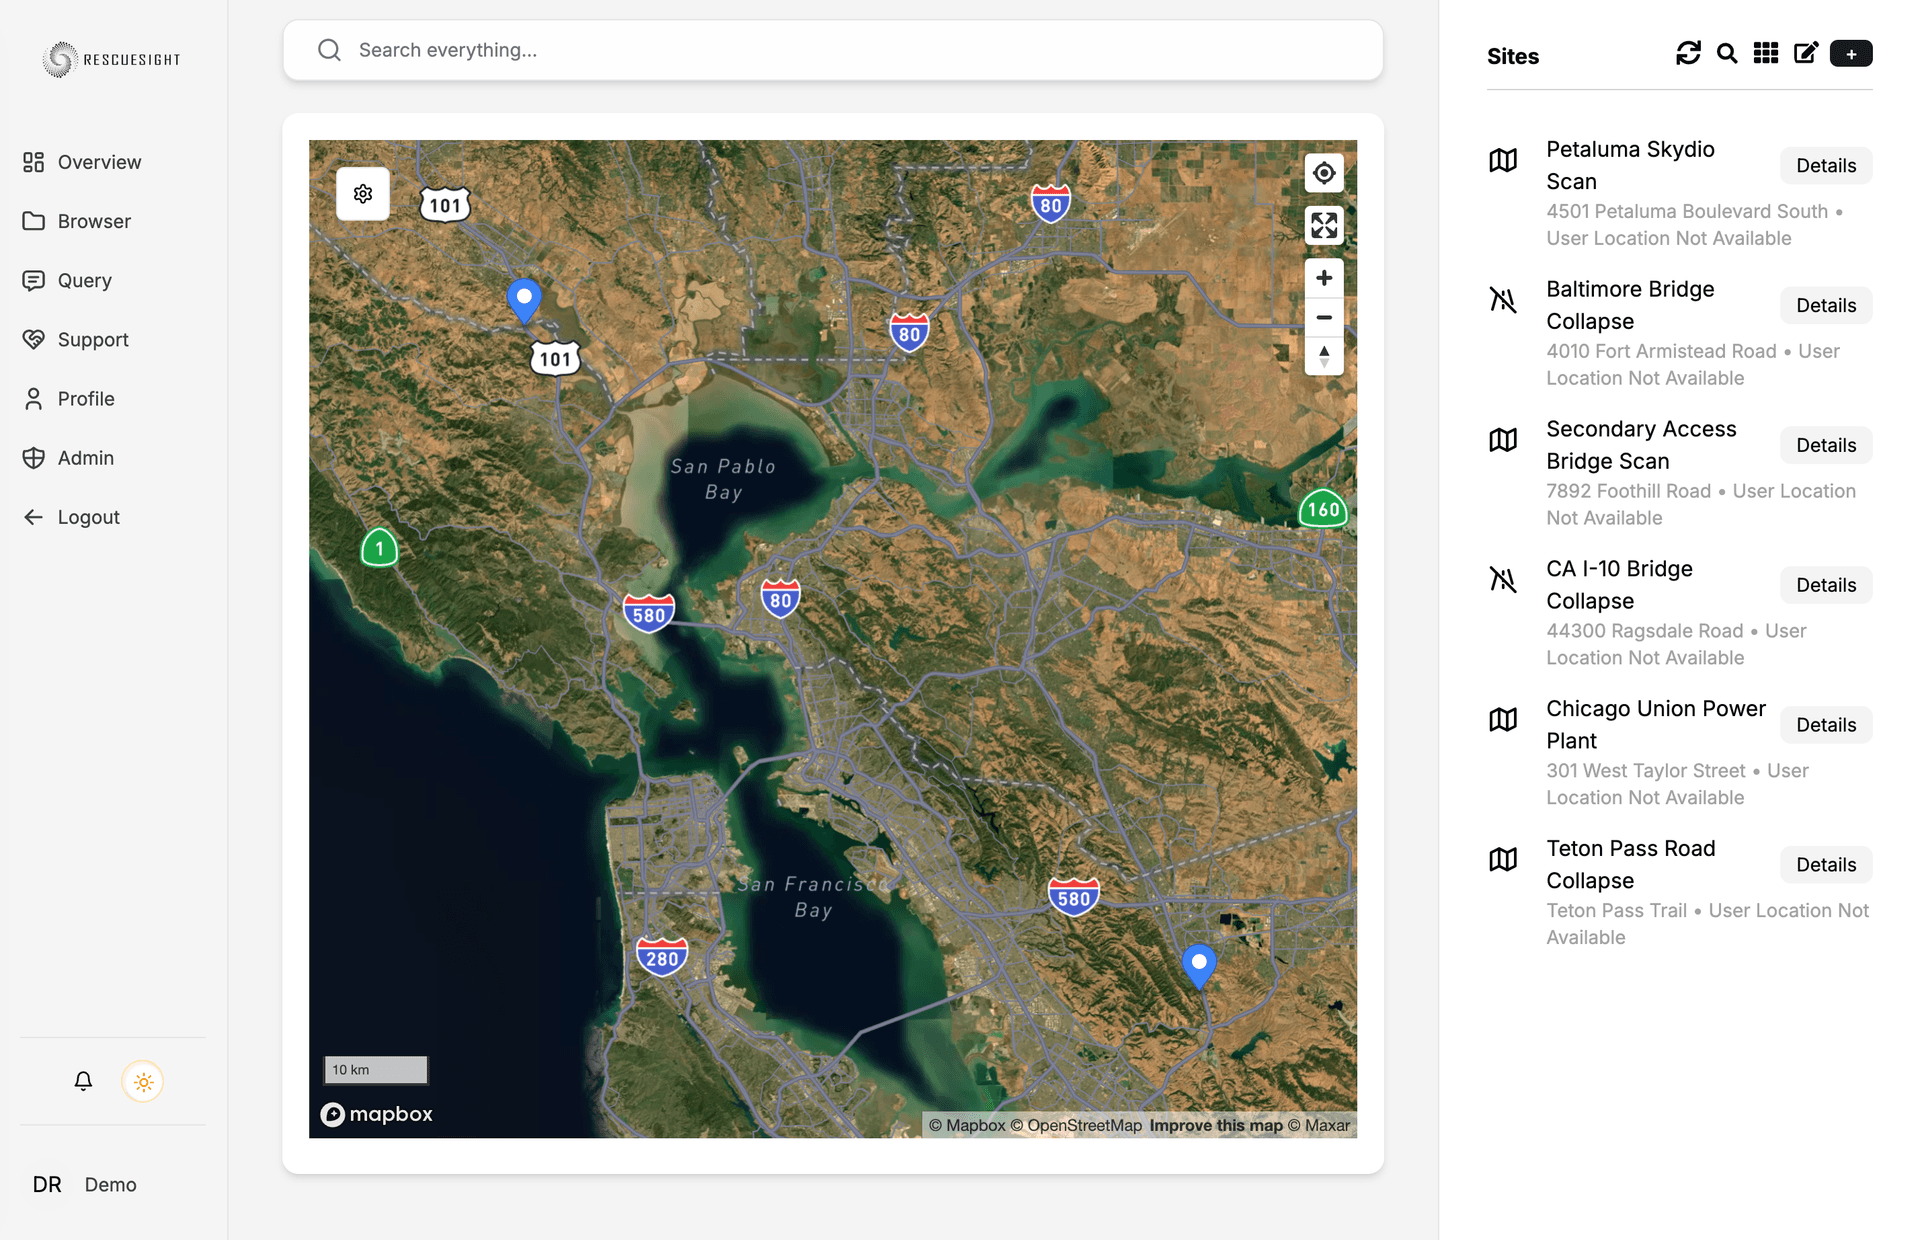Viewport: 1920px width, 1240px height.
Task: Expand the green cluster marker showing 1
Action: 378,548
